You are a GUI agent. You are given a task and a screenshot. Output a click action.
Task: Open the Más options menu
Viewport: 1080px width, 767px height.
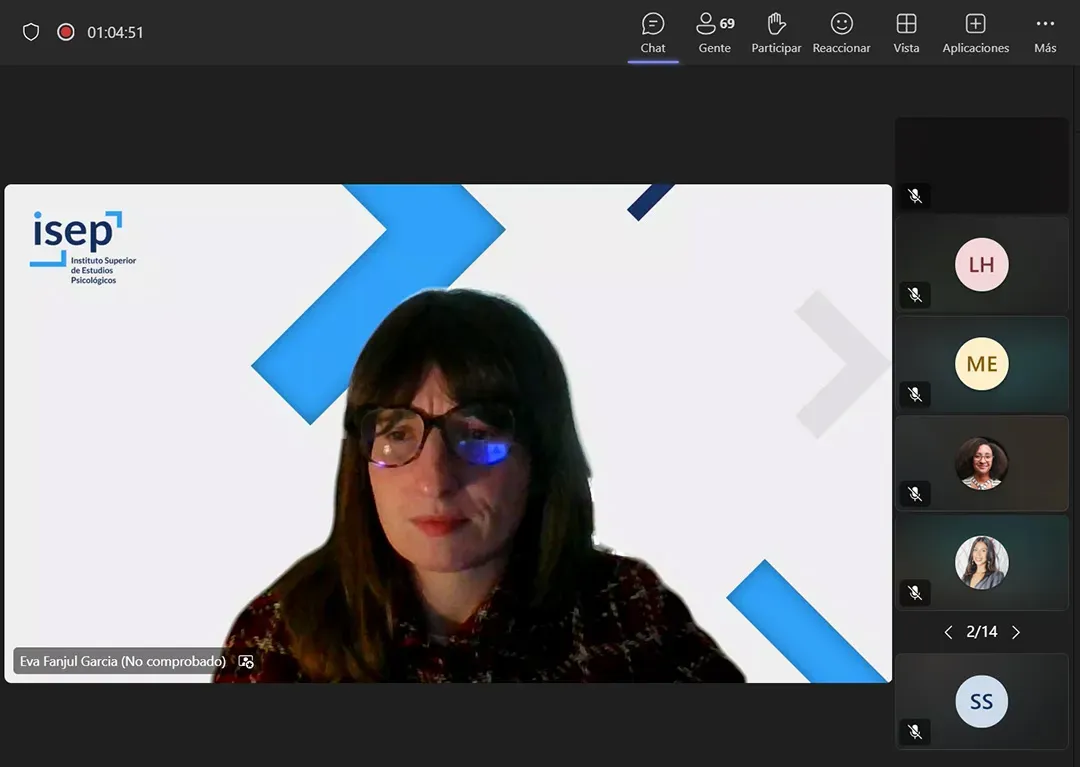tap(1045, 33)
